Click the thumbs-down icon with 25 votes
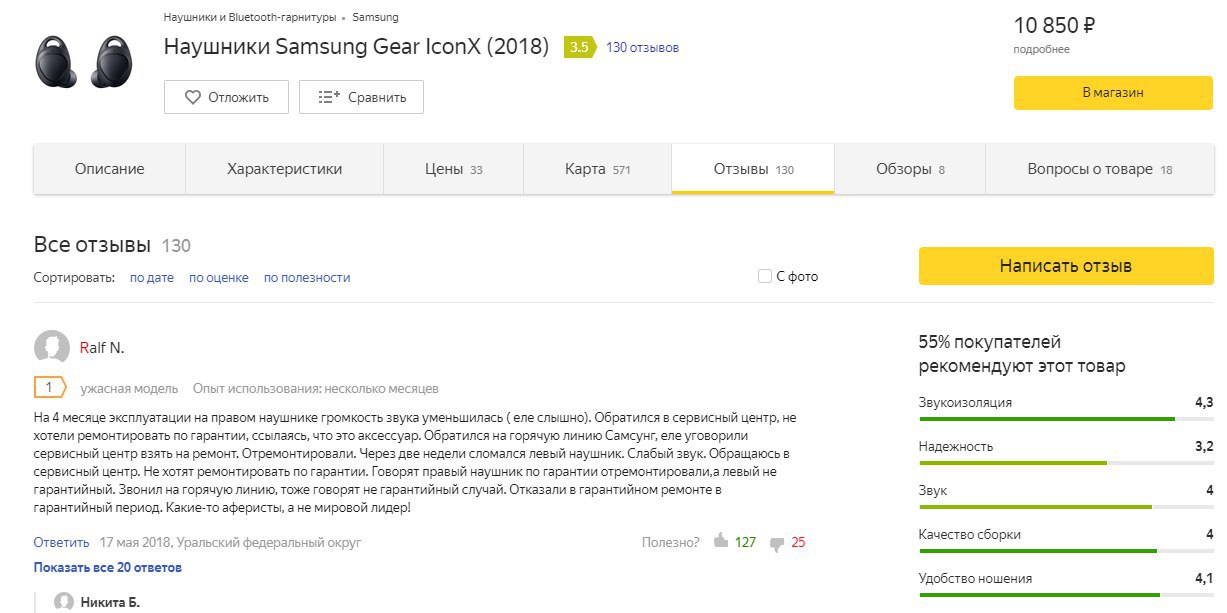This screenshot has width=1227, height=613. click(x=776, y=543)
